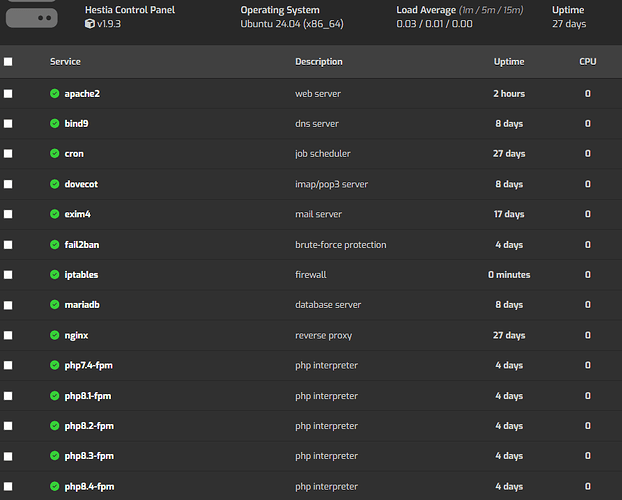
Task: Click the green status icon for exim4
Action: tap(55, 214)
